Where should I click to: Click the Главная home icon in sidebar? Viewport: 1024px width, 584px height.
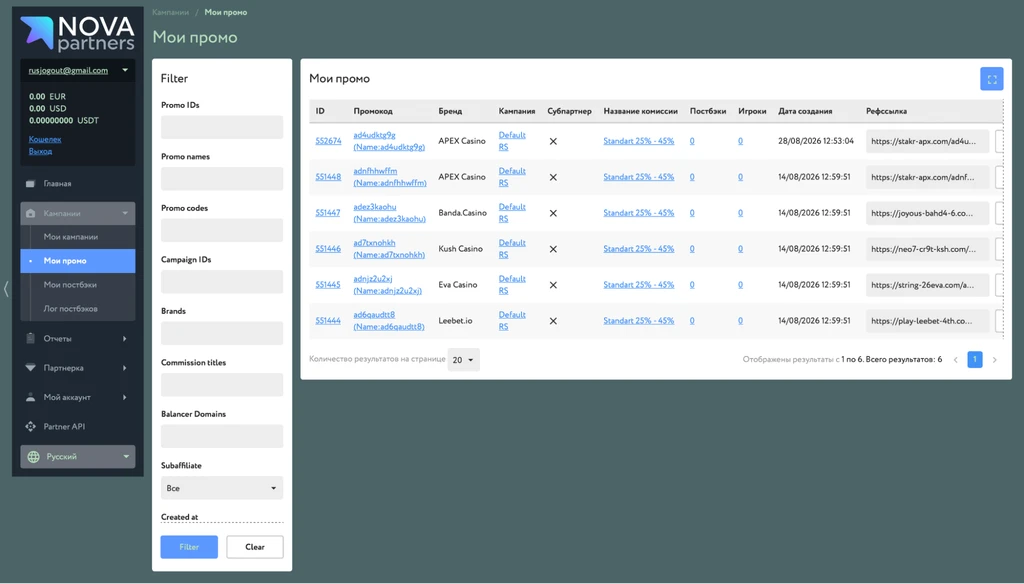(30, 184)
